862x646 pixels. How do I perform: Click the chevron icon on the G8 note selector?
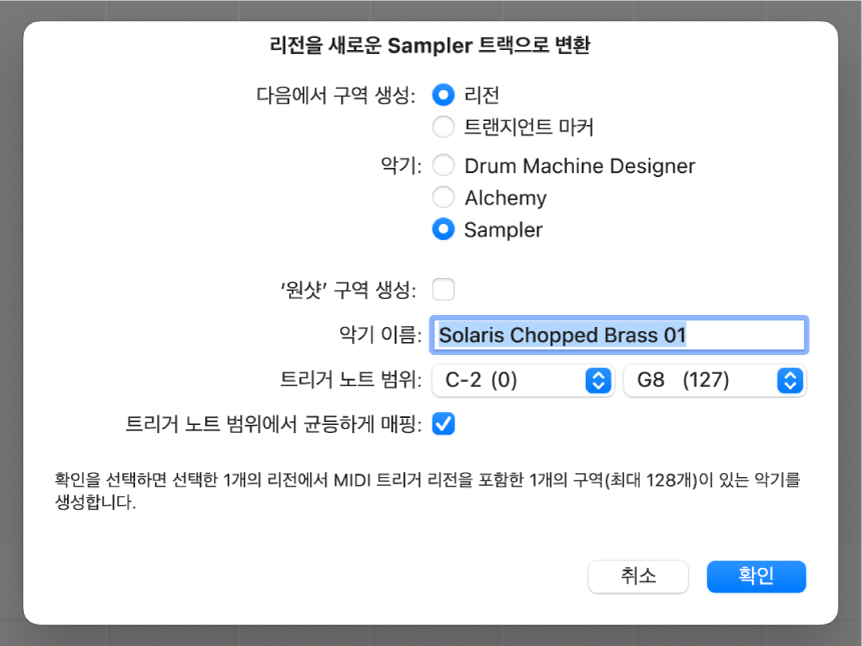pyautogui.click(x=788, y=381)
